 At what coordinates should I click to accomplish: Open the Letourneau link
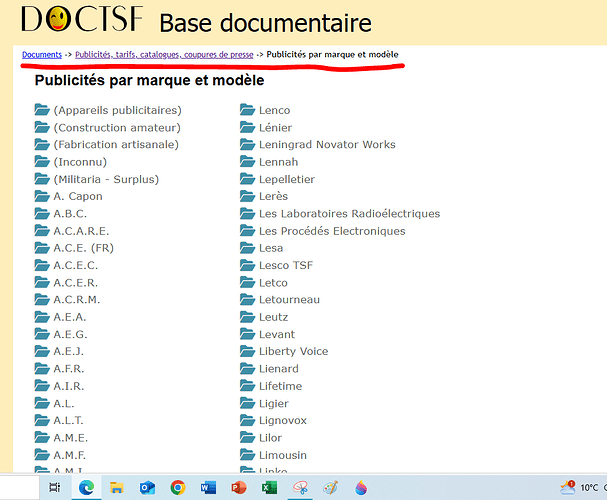point(290,300)
